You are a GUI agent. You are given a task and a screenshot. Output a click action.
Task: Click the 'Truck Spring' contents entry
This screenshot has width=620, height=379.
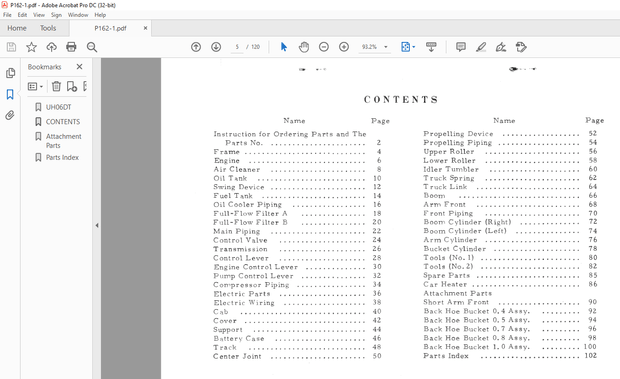[449, 178]
